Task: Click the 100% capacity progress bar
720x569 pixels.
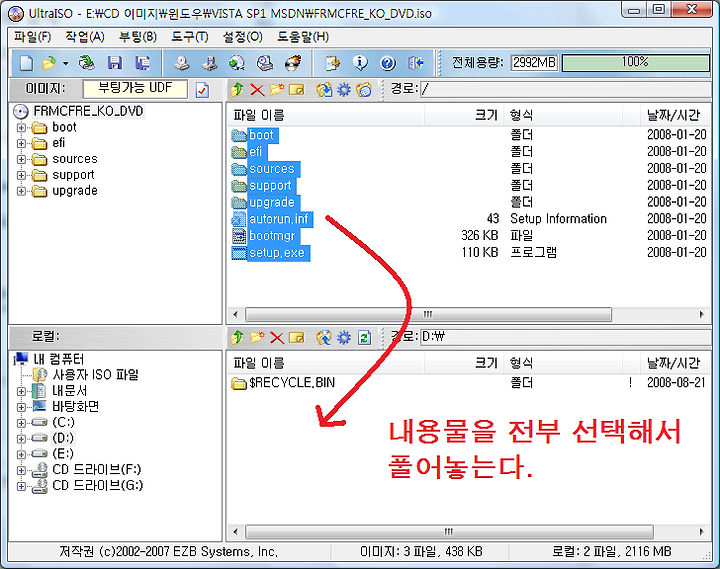Action: (636, 62)
